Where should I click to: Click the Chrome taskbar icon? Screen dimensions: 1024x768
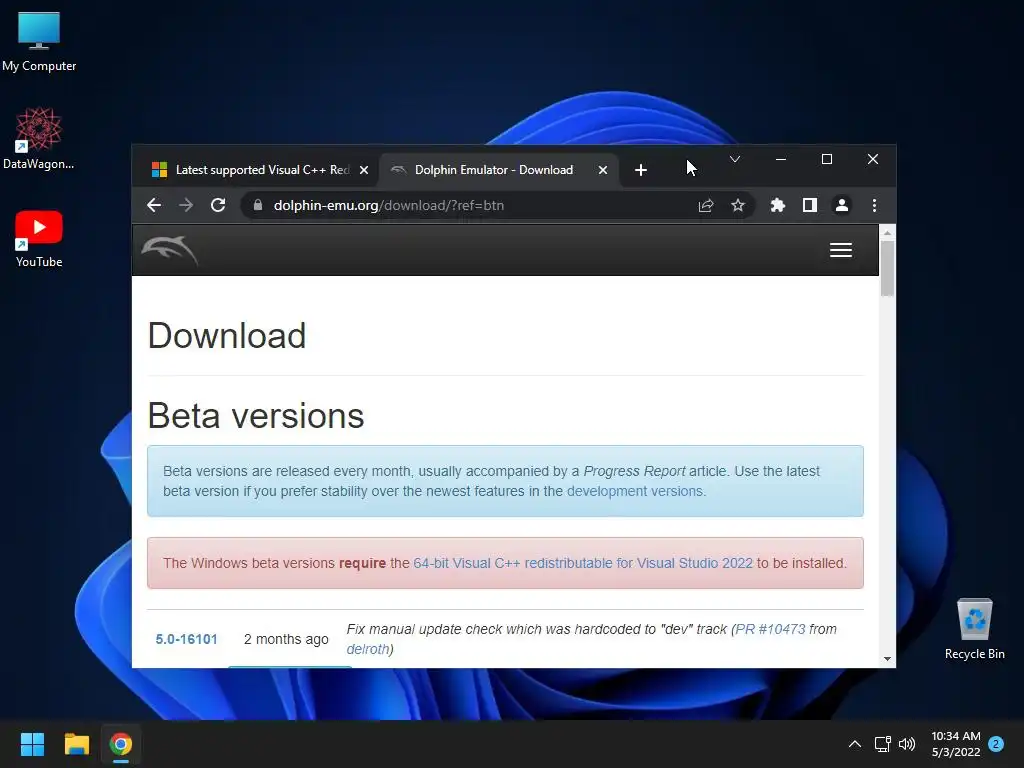tap(121, 744)
